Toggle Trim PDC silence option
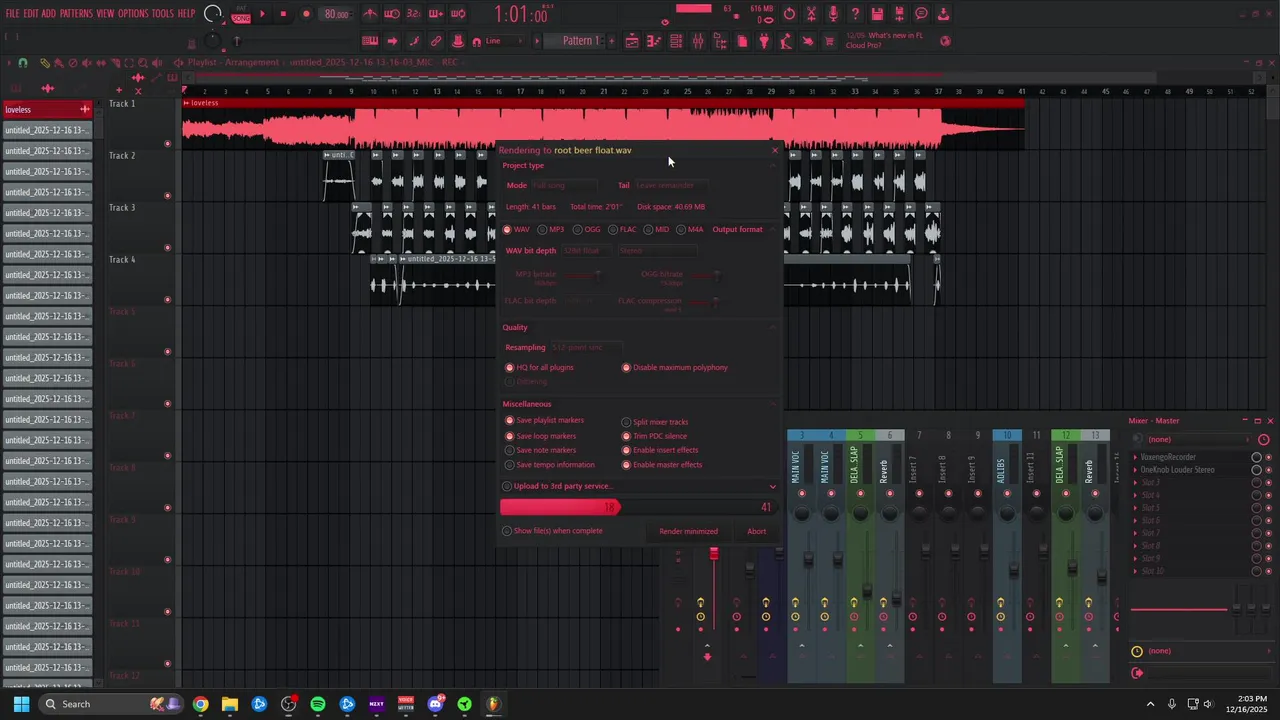1280x720 pixels. tap(654, 436)
